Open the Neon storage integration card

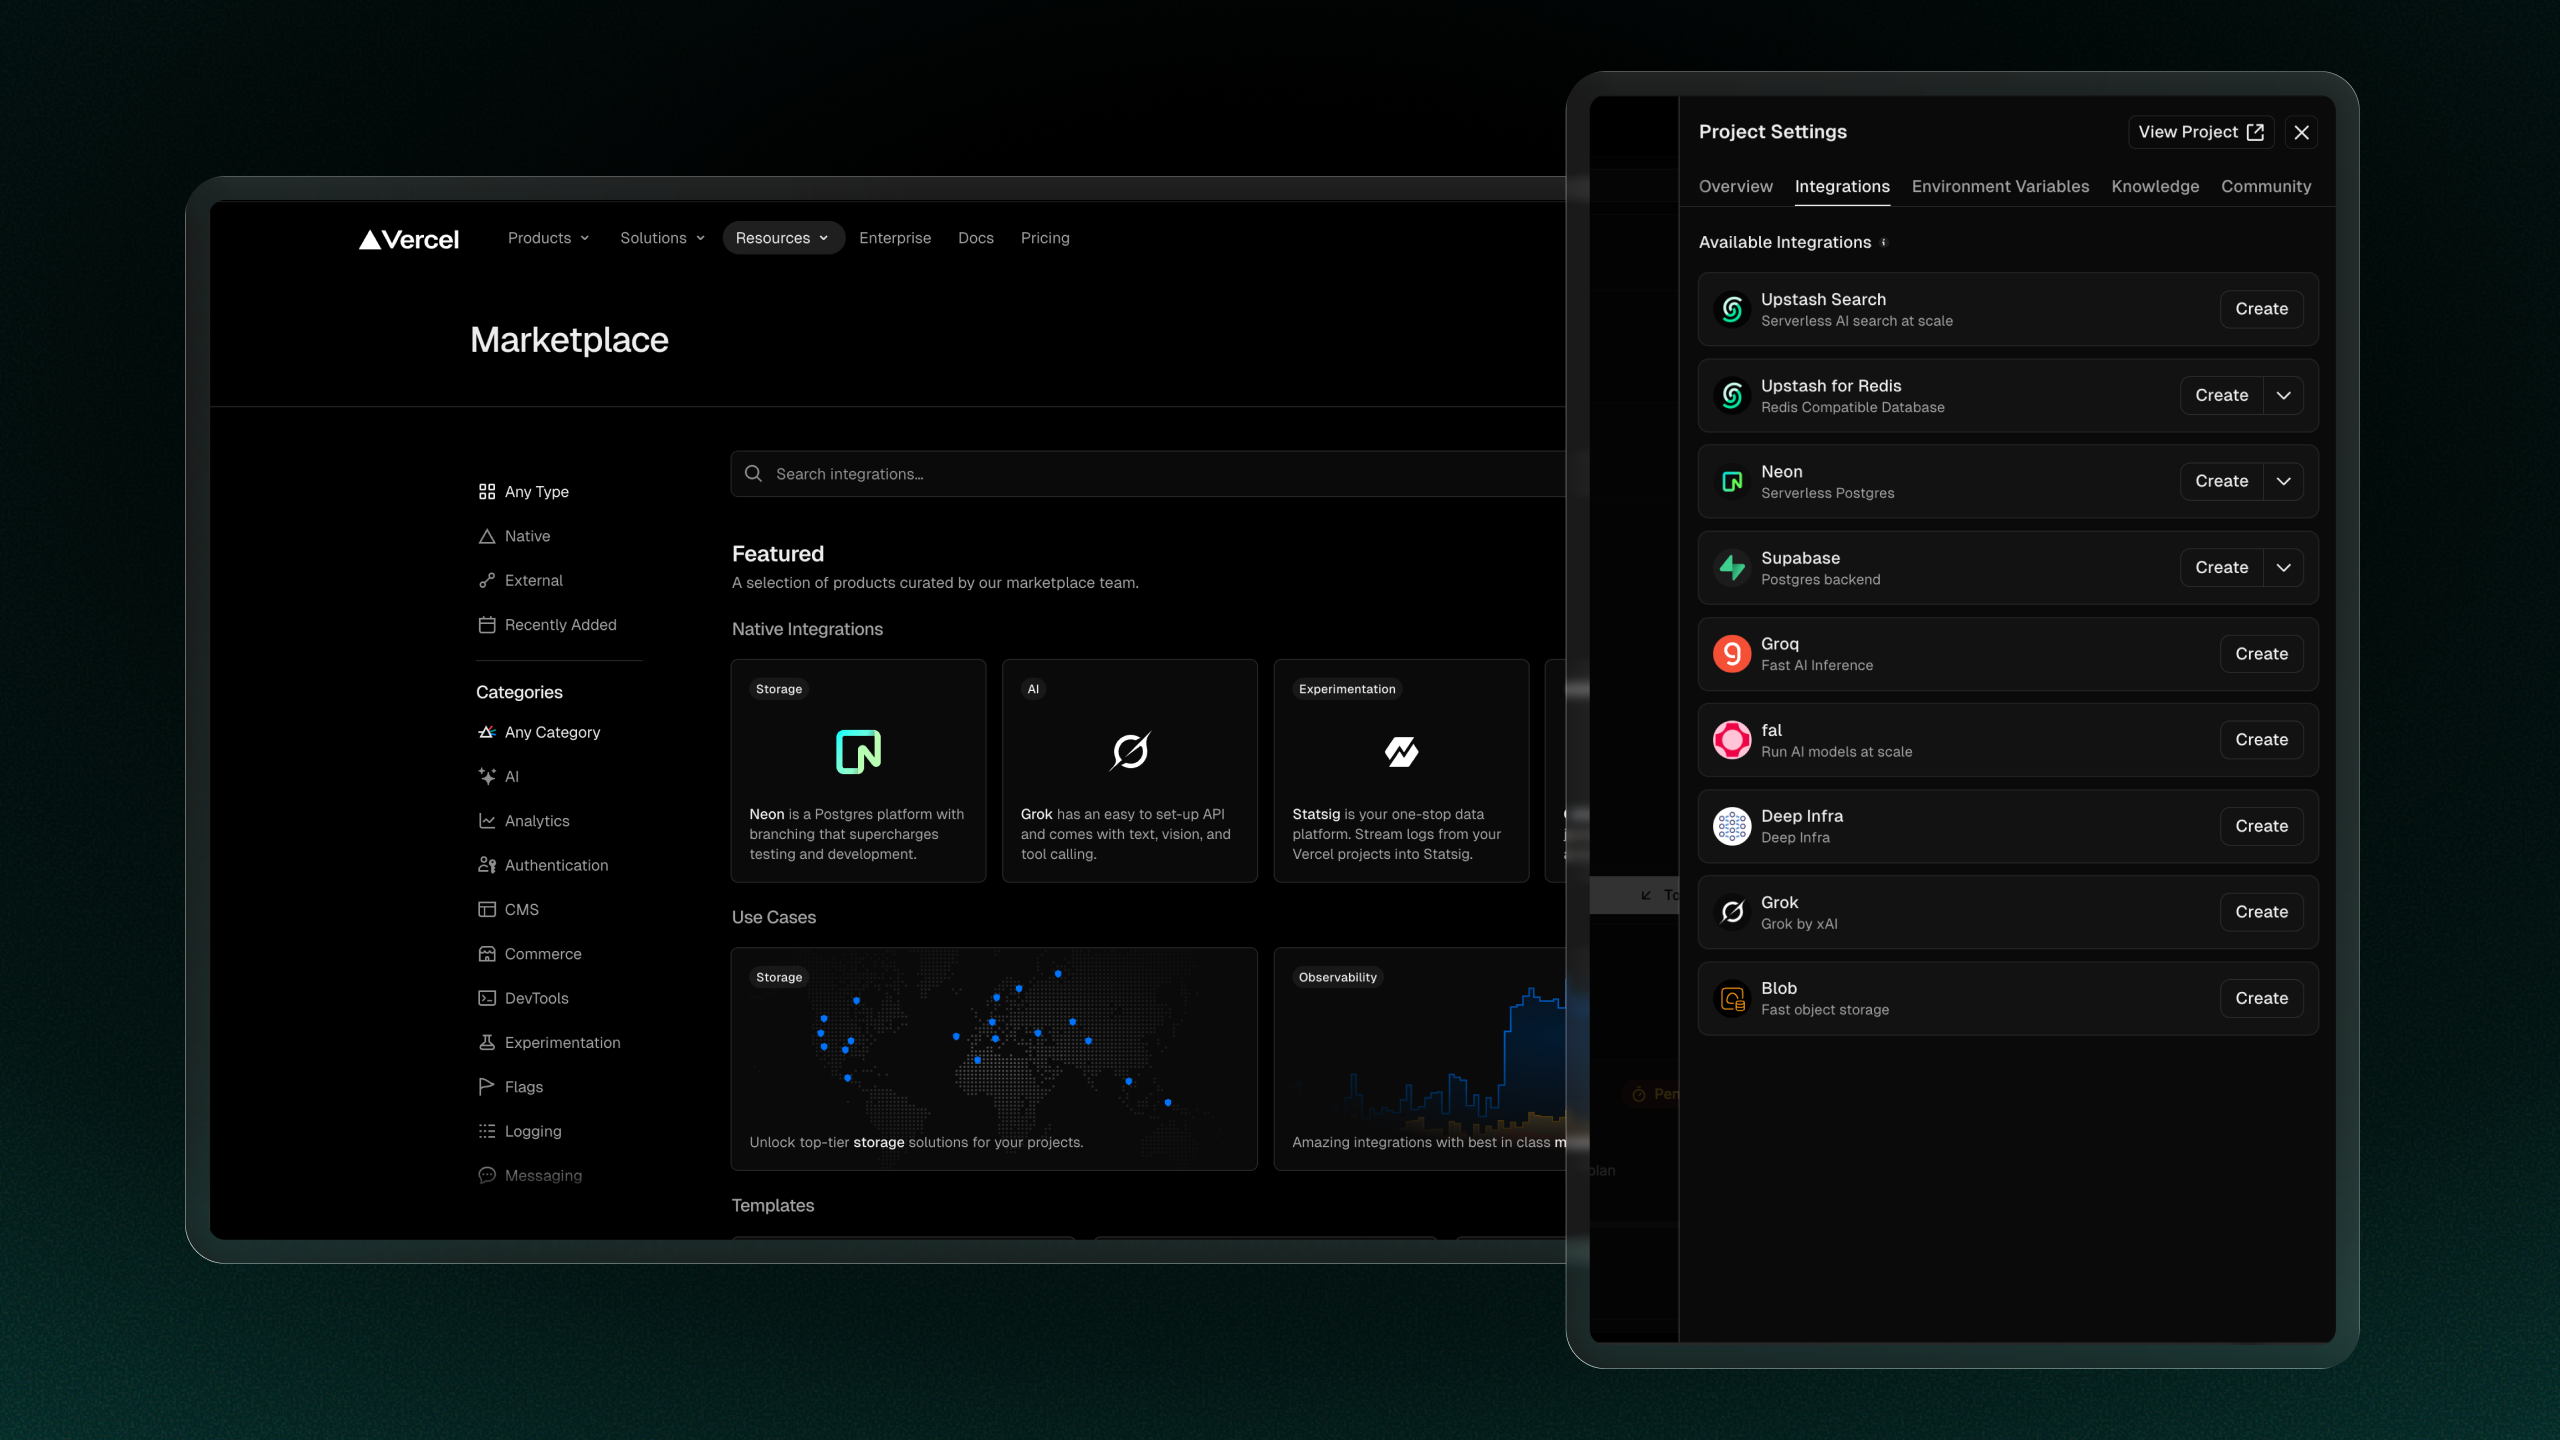click(858, 770)
